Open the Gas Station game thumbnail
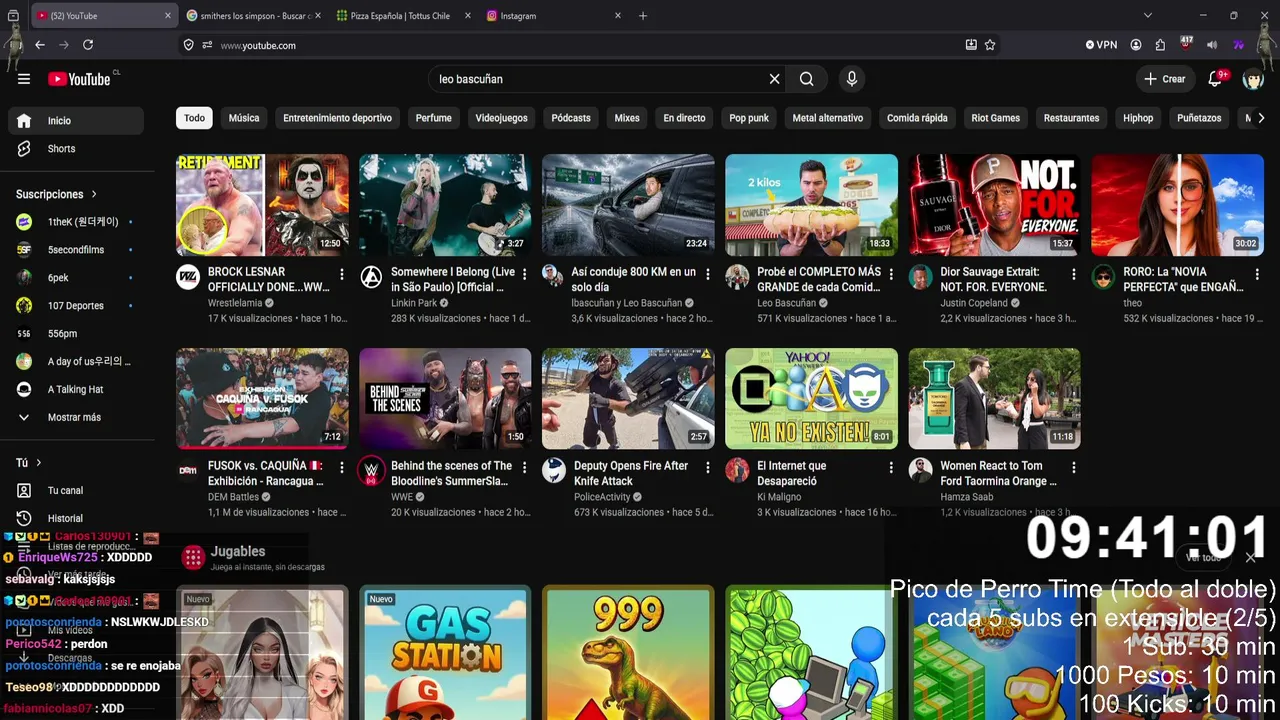The width and height of the screenshot is (1280, 720). pos(445,652)
